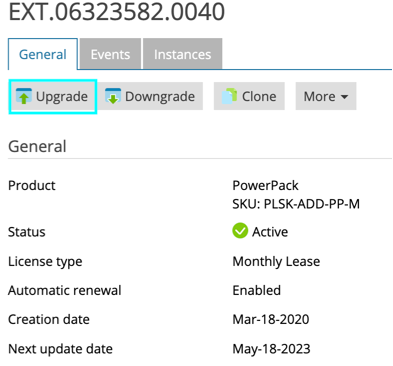Click the green Active status checkmark icon

click(x=240, y=231)
